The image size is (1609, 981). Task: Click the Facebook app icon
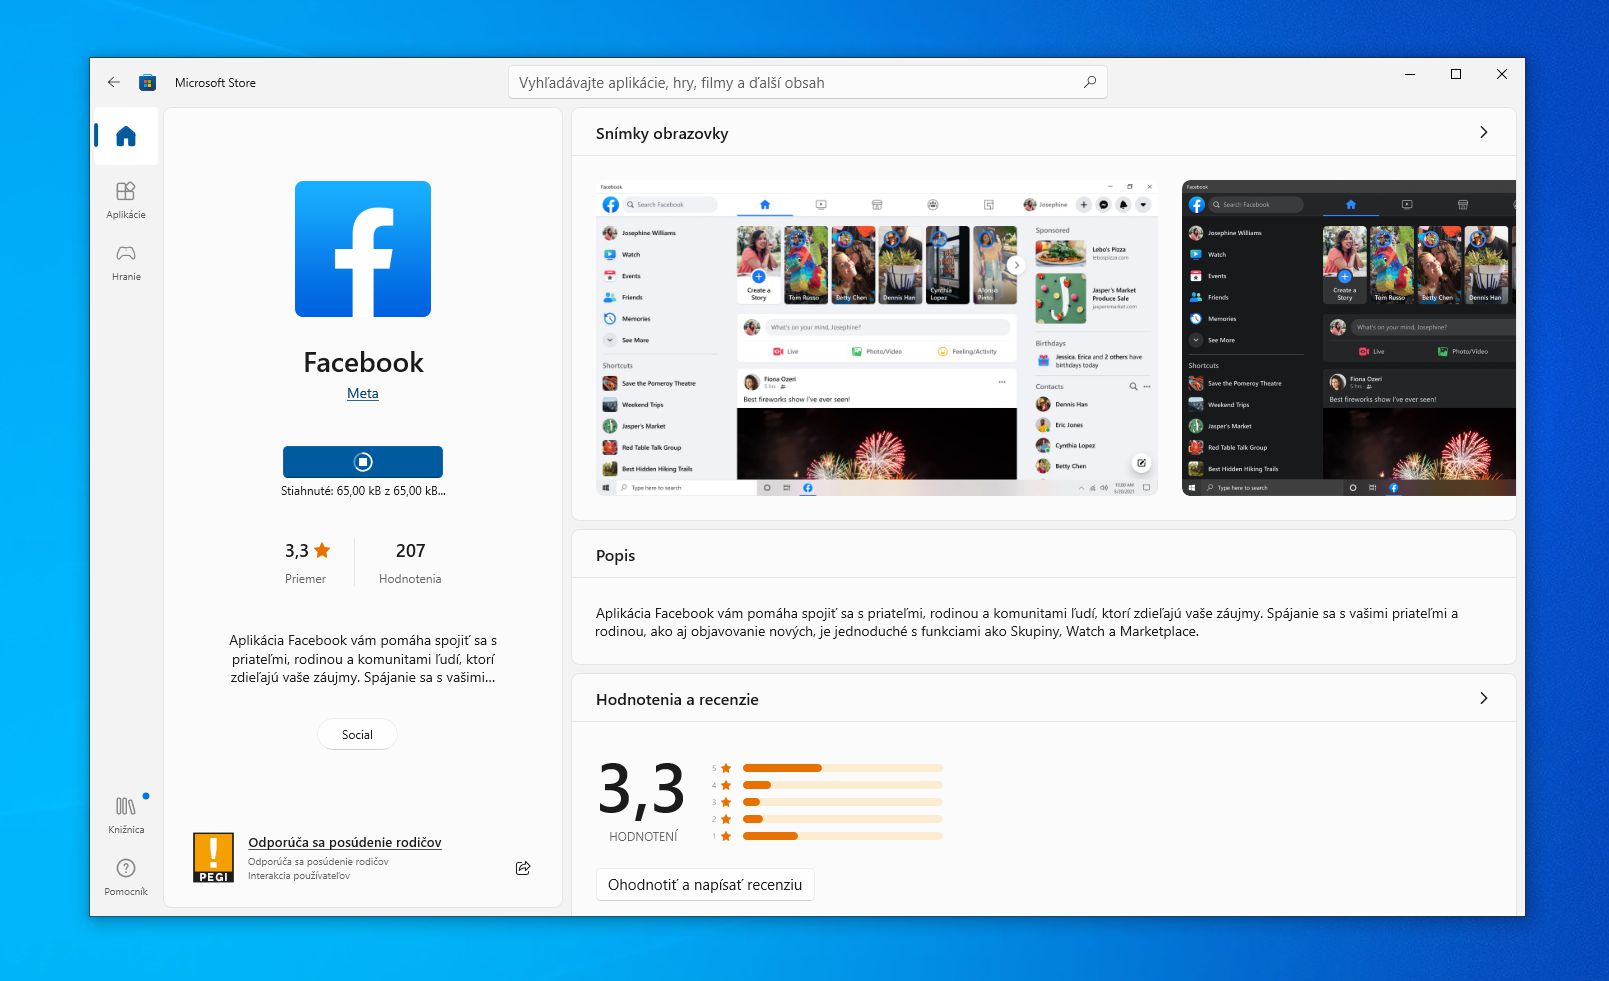tap(363, 249)
